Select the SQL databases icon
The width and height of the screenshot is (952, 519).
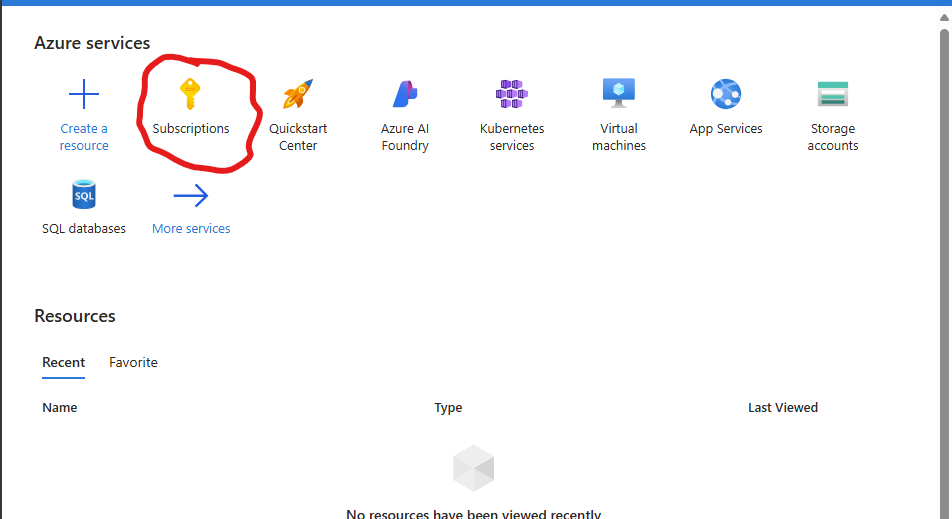pyautogui.click(x=84, y=195)
